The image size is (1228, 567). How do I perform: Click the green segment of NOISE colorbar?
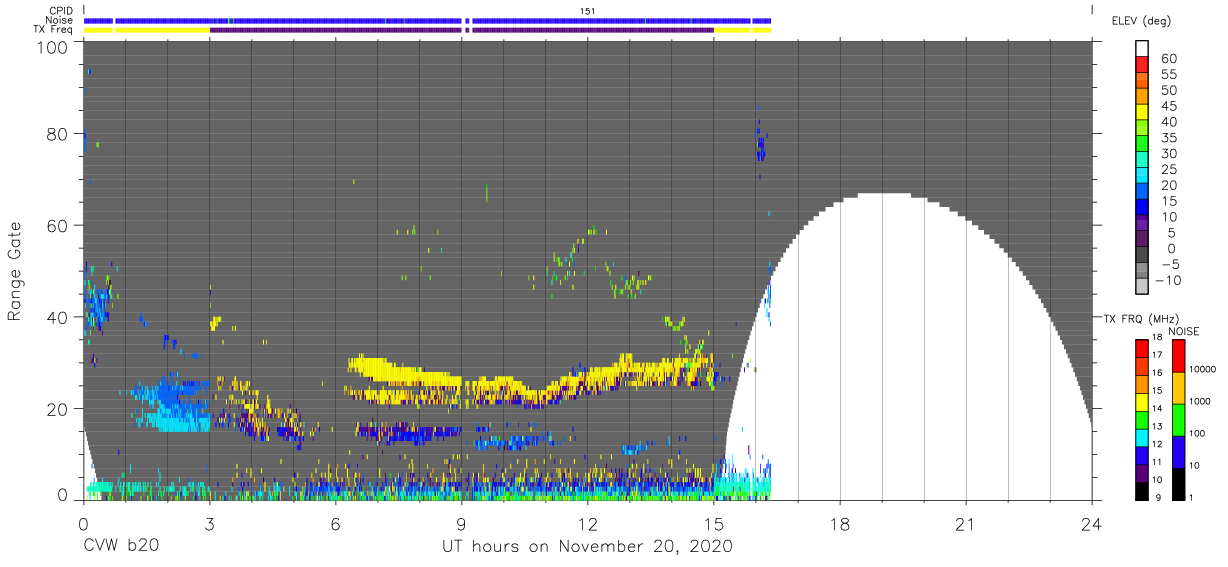(x=1178, y=420)
